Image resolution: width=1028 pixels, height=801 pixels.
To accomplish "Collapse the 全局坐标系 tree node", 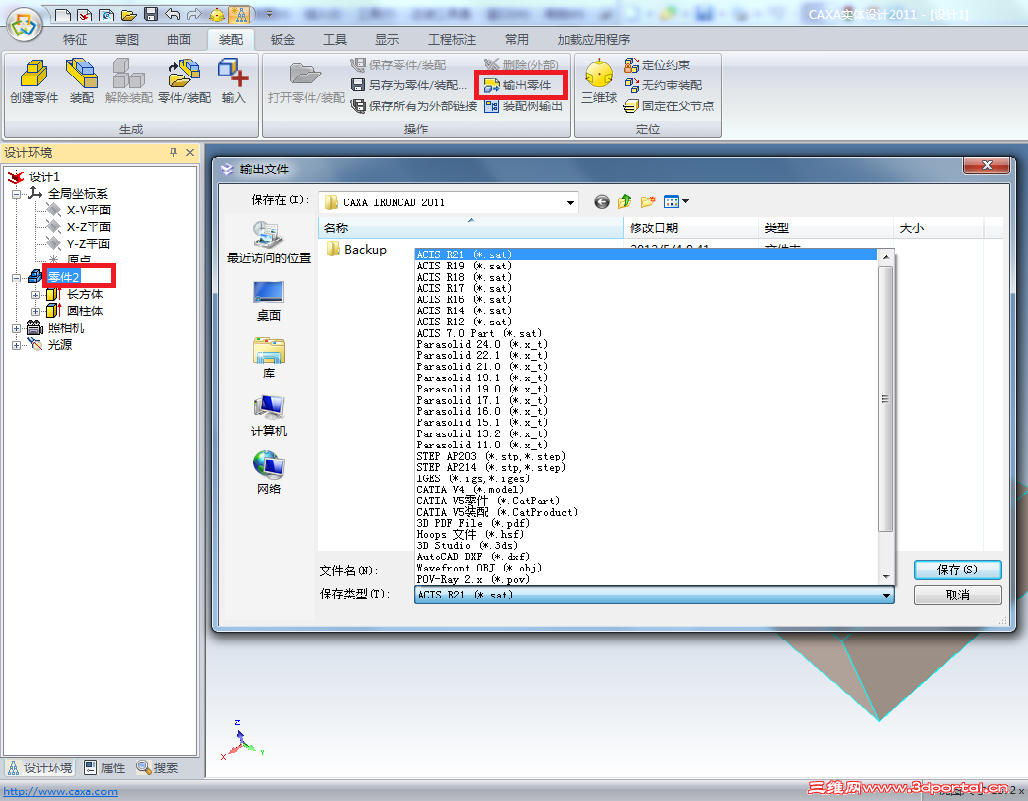I will tap(17, 194).
